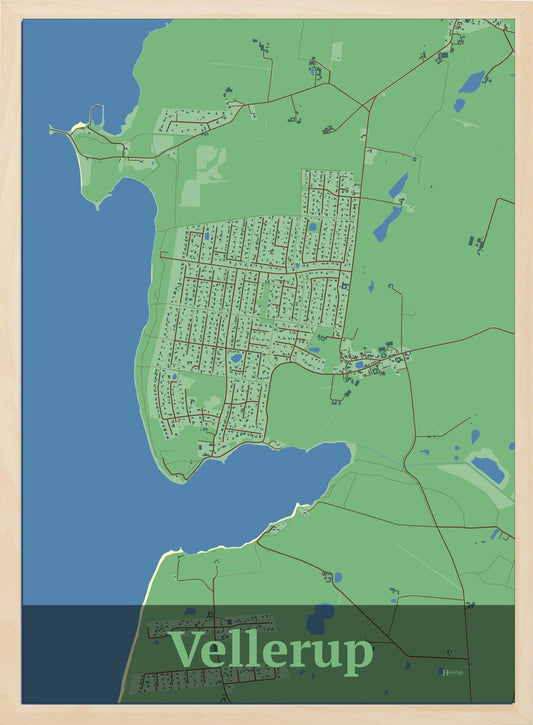The height and width of the screenshot is (725, 533).
Task: Select the lake in the lower right wetland
Action: (x=488, y=469)
